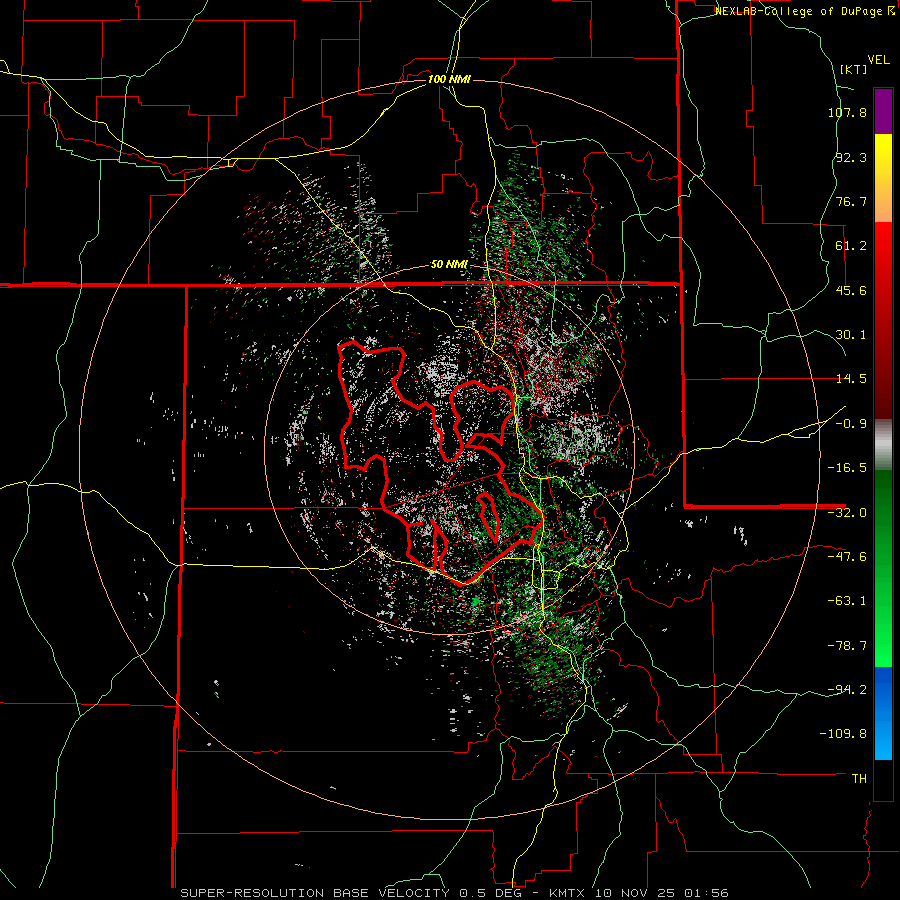Viewport: 900px width, 900px height.
Task: Click the yellow-orange segment of the color bar
Action: 883,178
